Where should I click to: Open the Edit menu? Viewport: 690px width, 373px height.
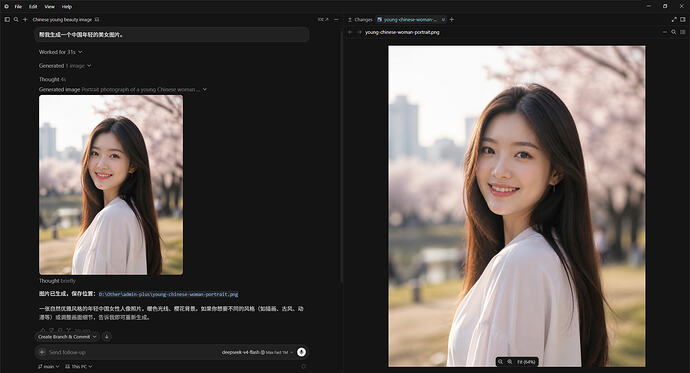click(33, 7)
